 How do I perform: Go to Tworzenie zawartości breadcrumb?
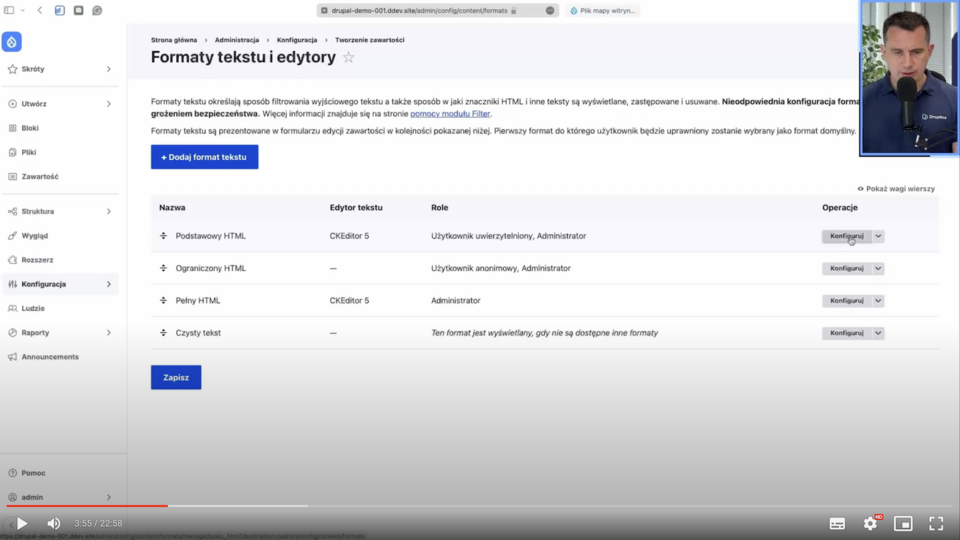tap(370, 40)
